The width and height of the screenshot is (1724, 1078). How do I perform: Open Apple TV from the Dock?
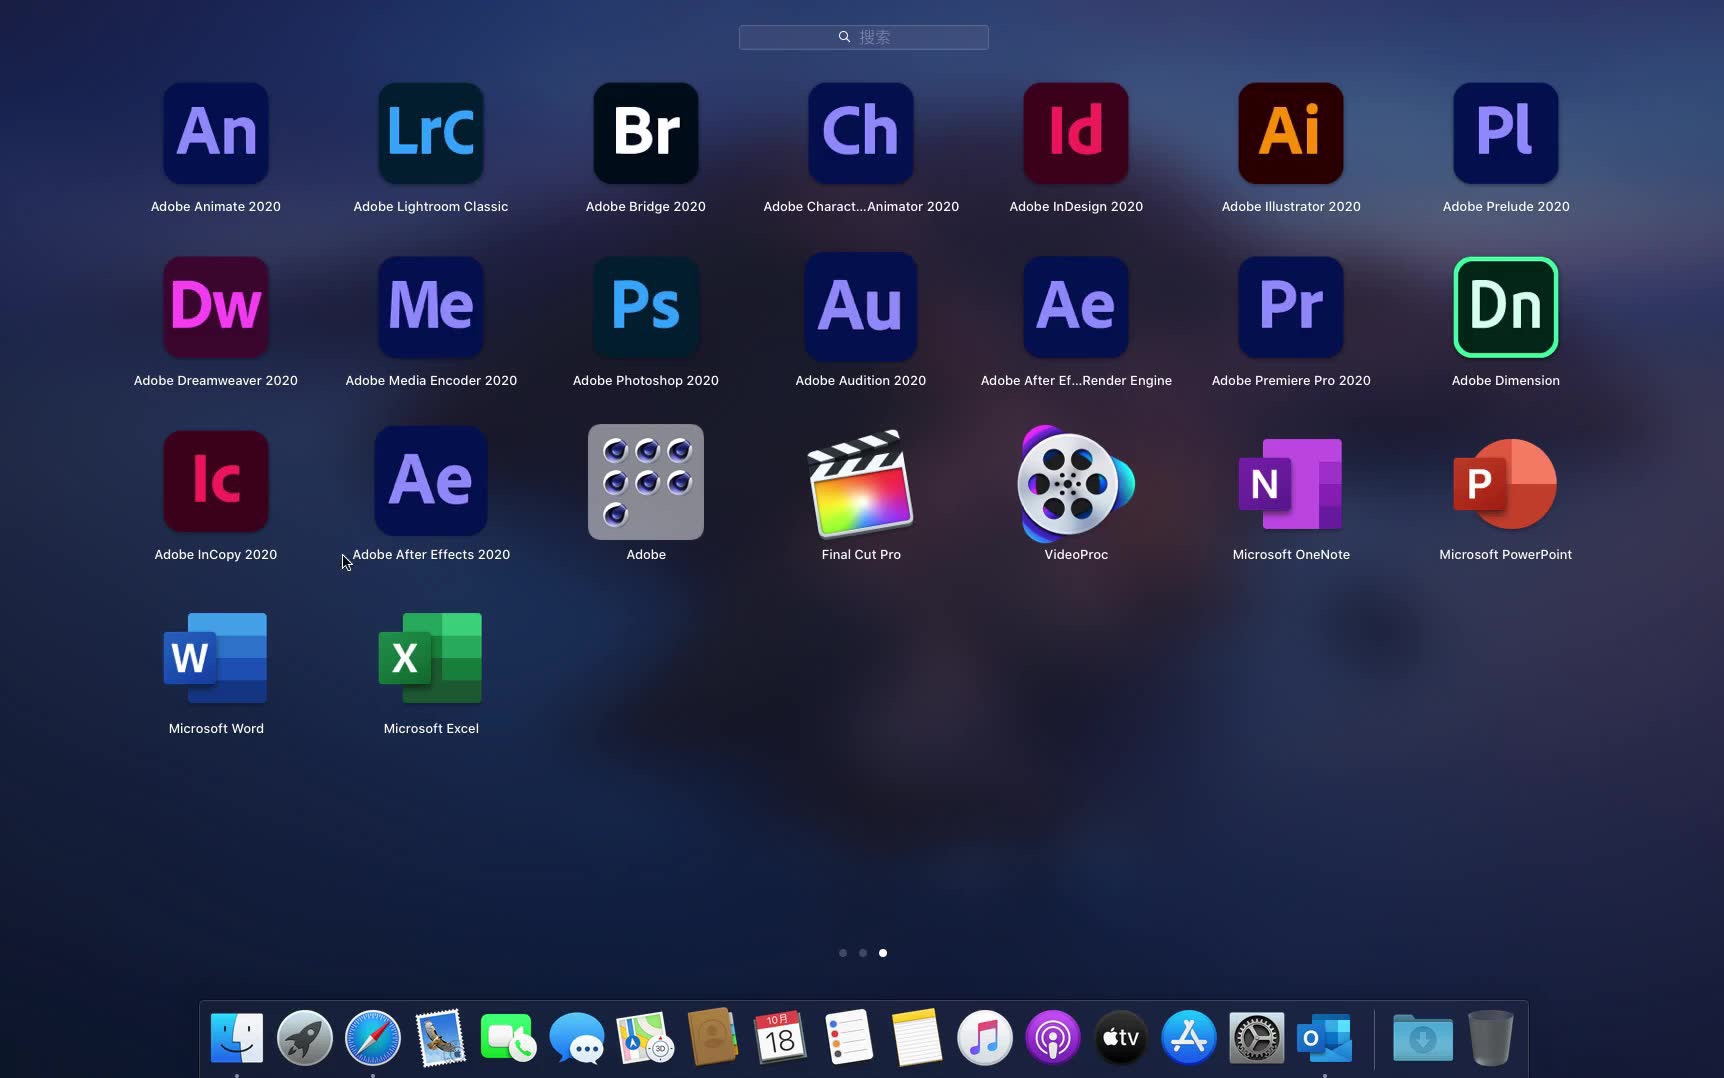point(1121,1038)
